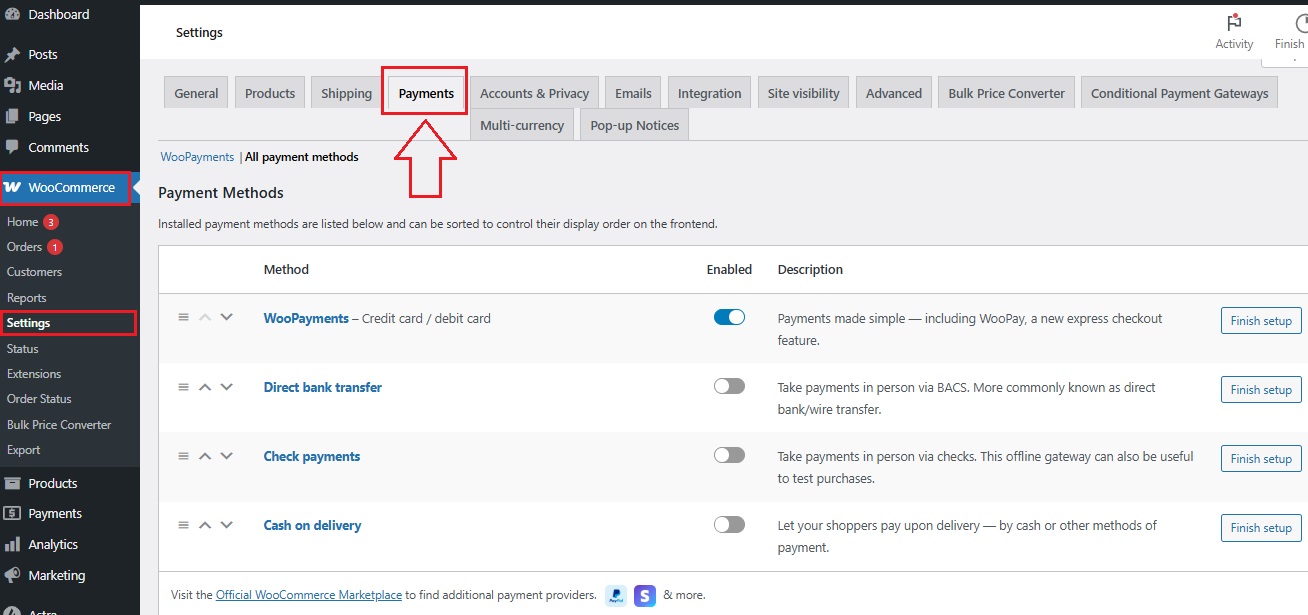Click the Direct bank transfer drag handle
The height and width of the screenshot is (615, 1308).
pos(183,386)
